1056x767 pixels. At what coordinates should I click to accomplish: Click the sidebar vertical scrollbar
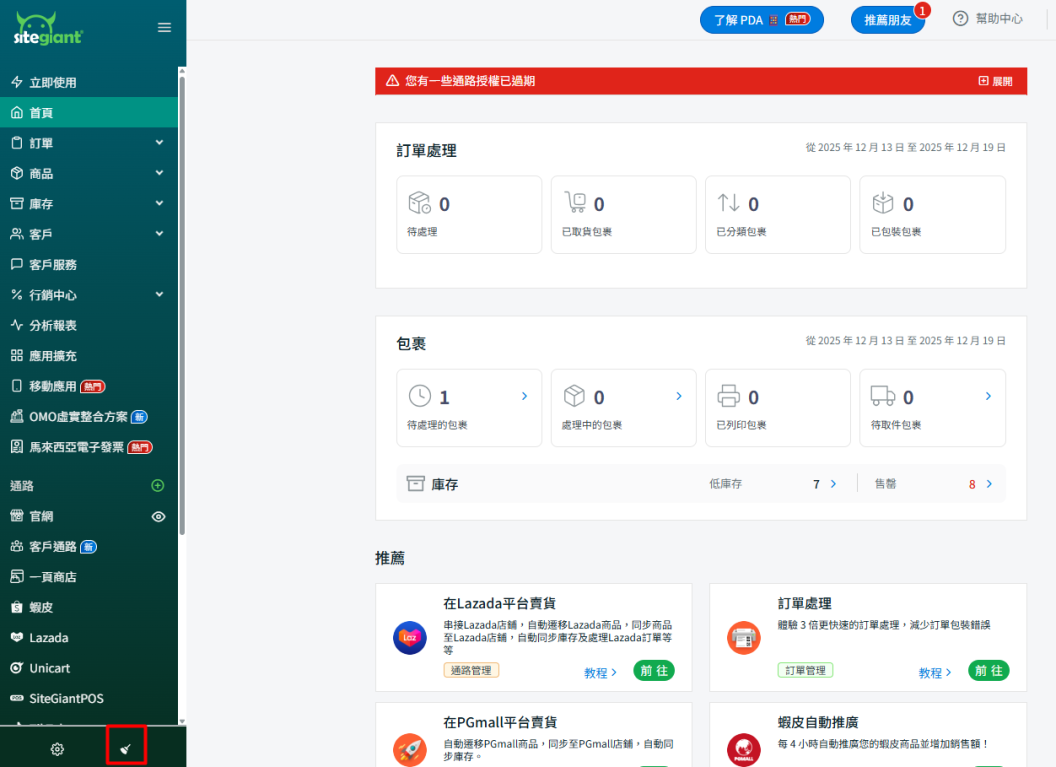[x=182, y=300]
